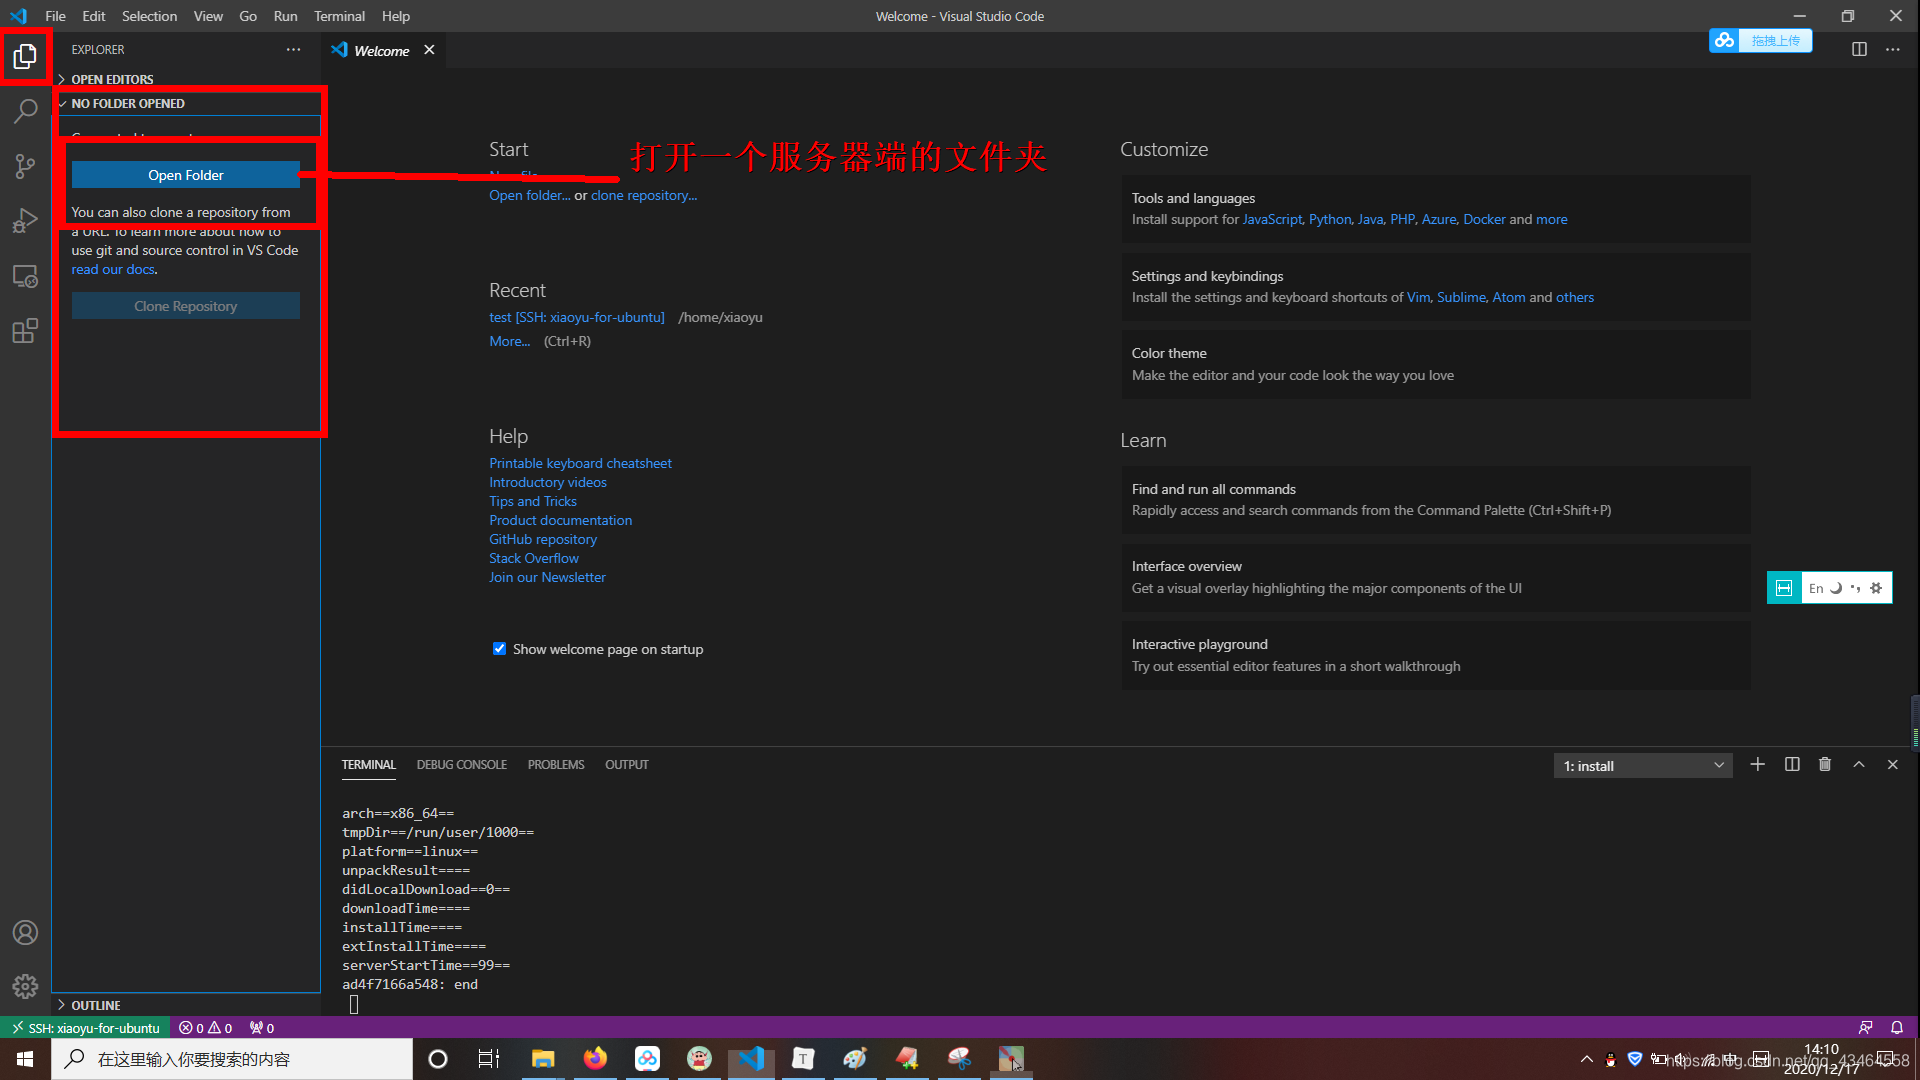
Task: Click the Settings gear icon
Action: [x=25, y=986]
